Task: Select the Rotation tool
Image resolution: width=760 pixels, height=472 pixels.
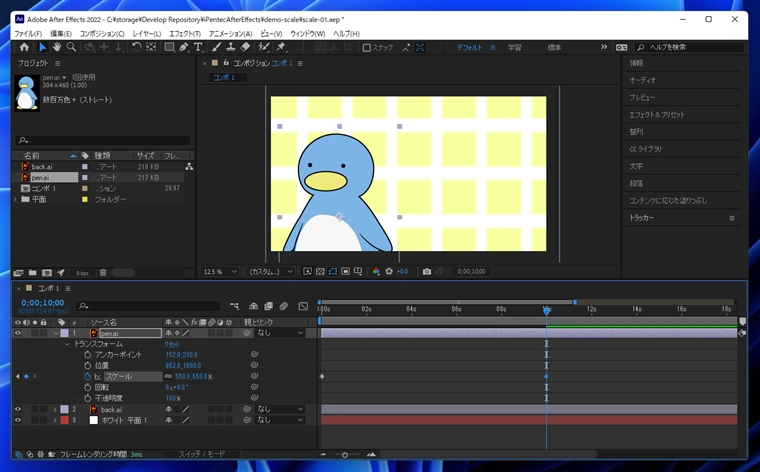Action: (136, 47)
